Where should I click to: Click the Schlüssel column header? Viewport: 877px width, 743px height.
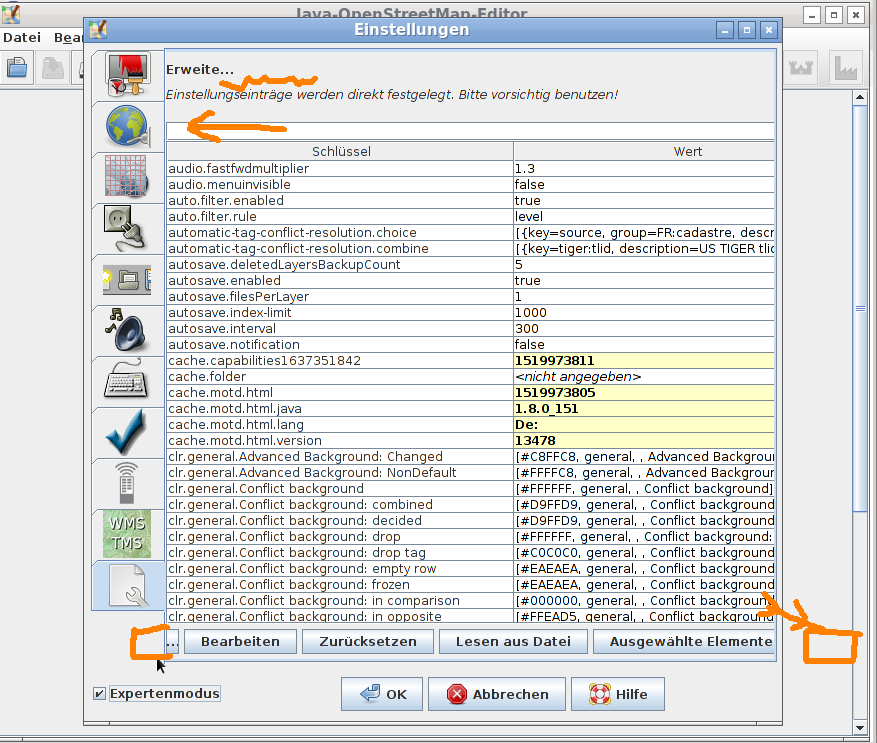(340, 152)
